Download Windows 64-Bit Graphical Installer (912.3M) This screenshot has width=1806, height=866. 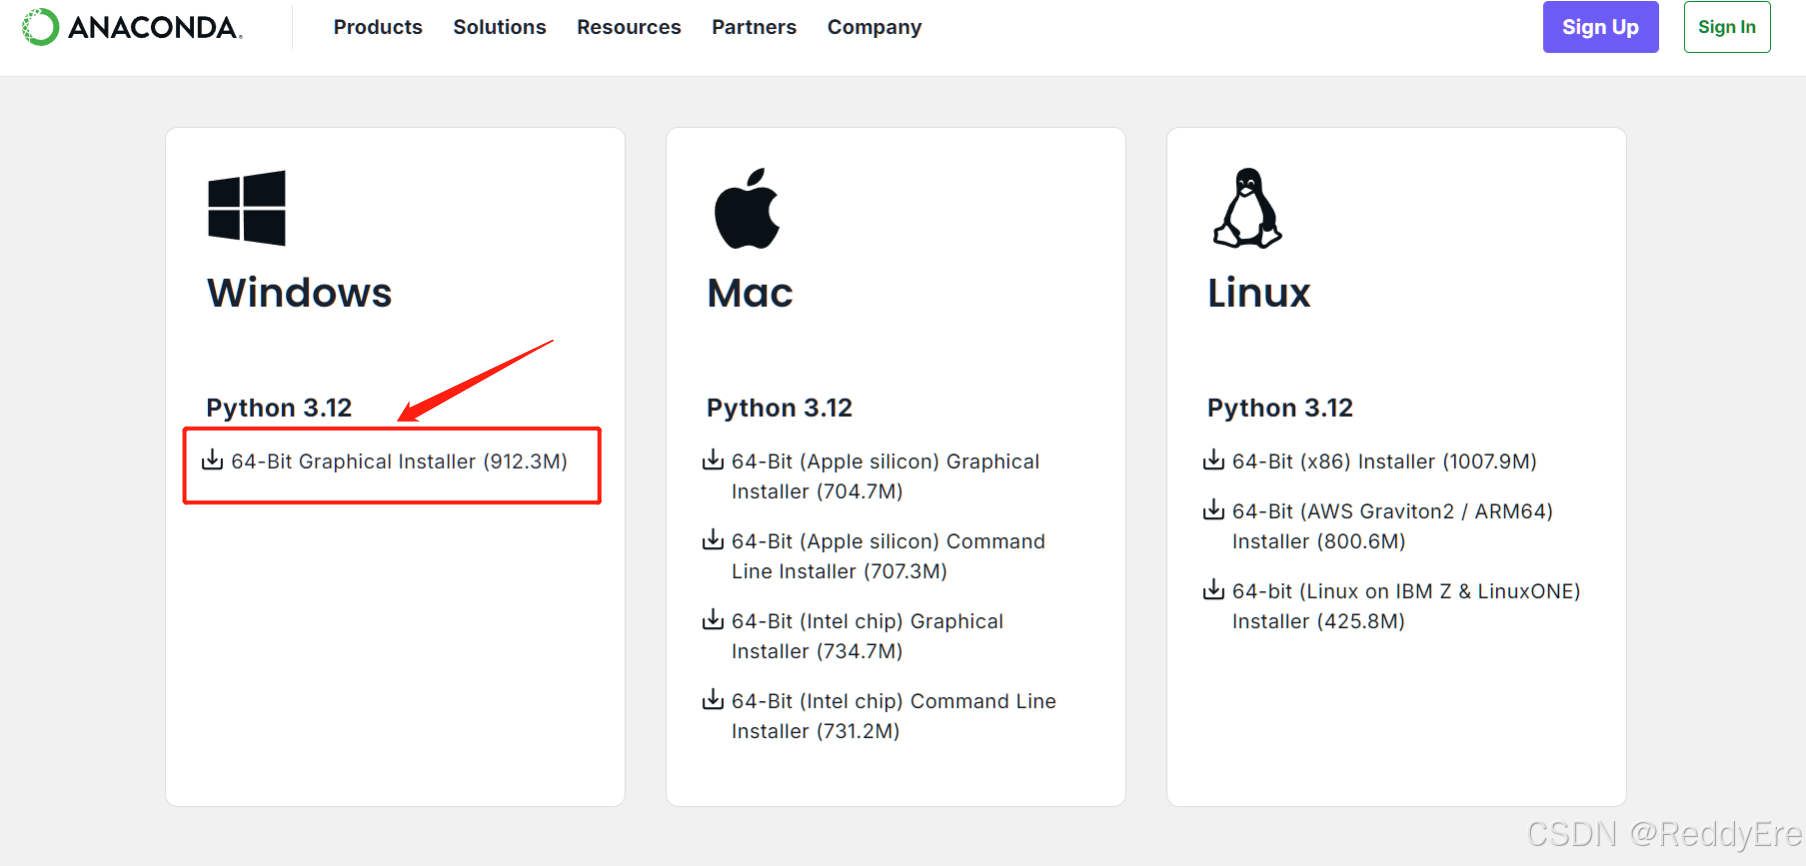tap(399, 461)
